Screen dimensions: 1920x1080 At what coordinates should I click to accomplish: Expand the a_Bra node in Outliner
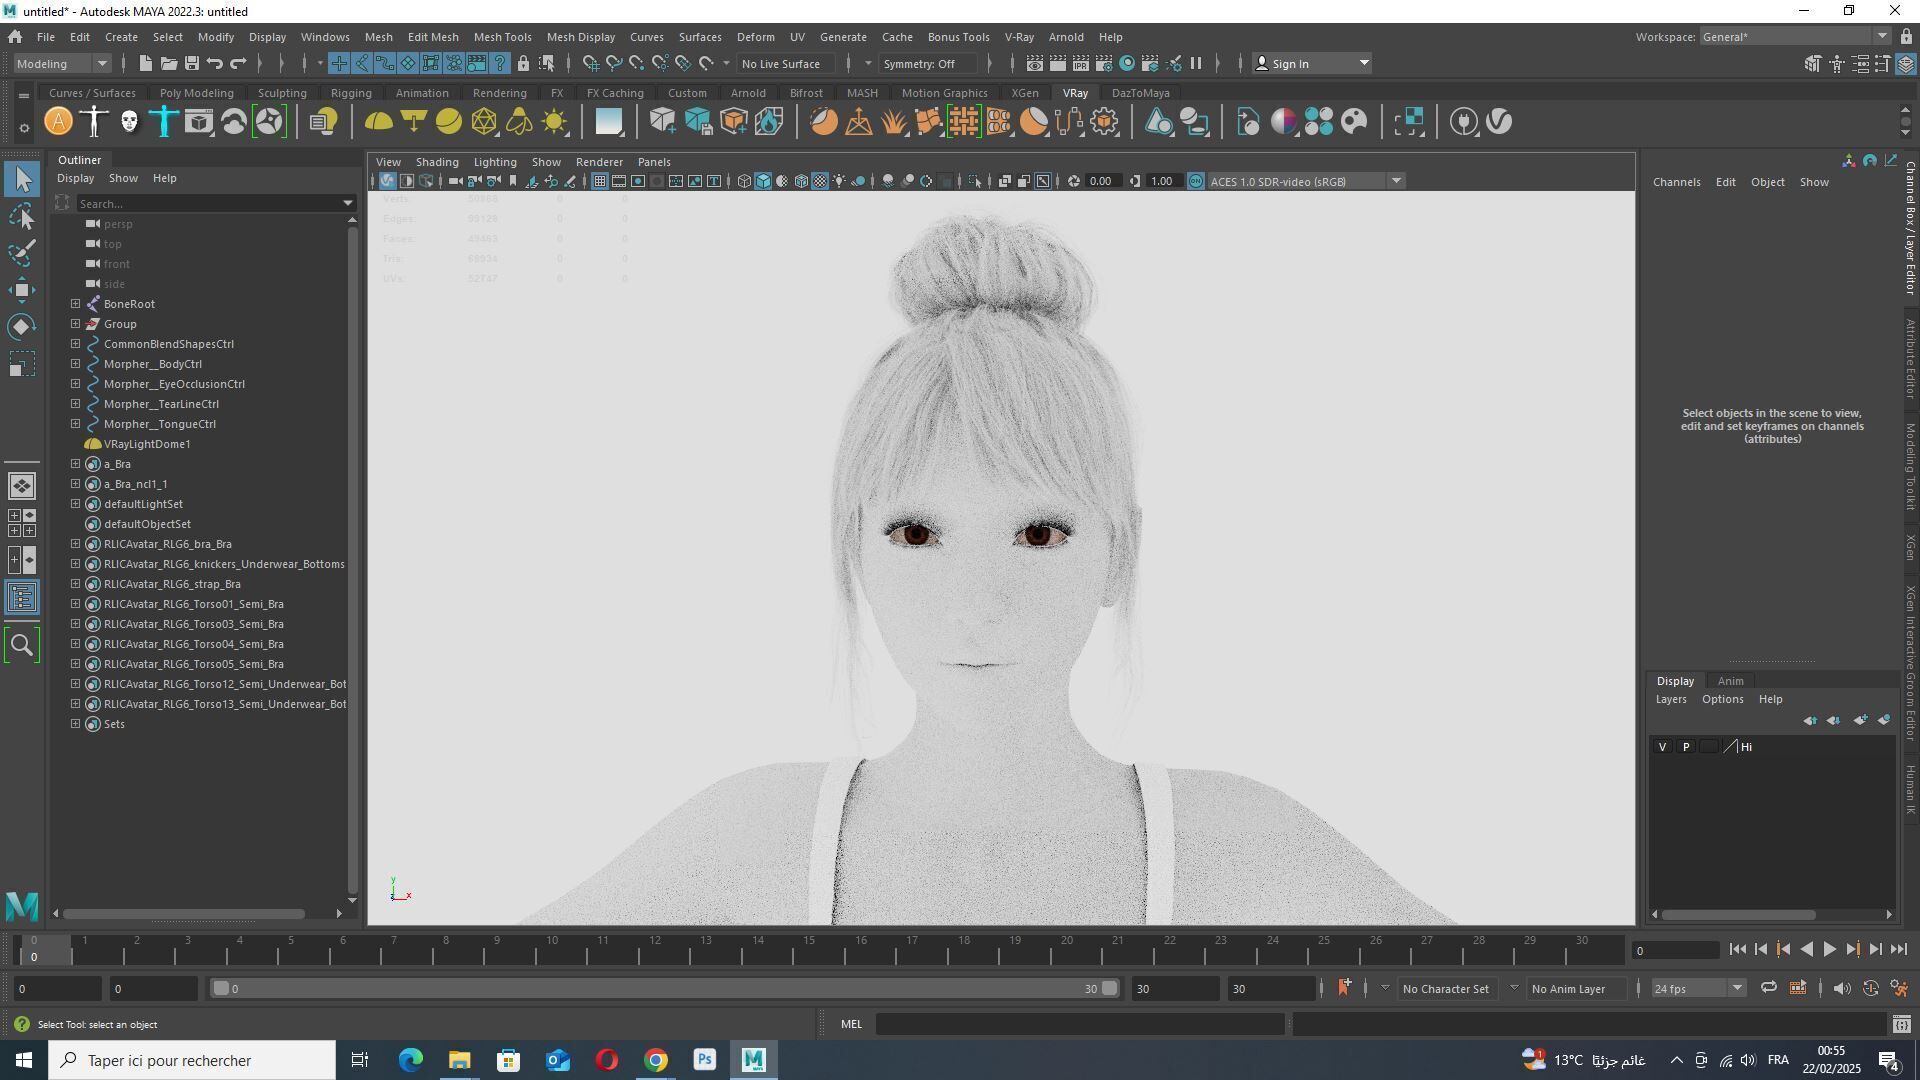tap(75, 464)
